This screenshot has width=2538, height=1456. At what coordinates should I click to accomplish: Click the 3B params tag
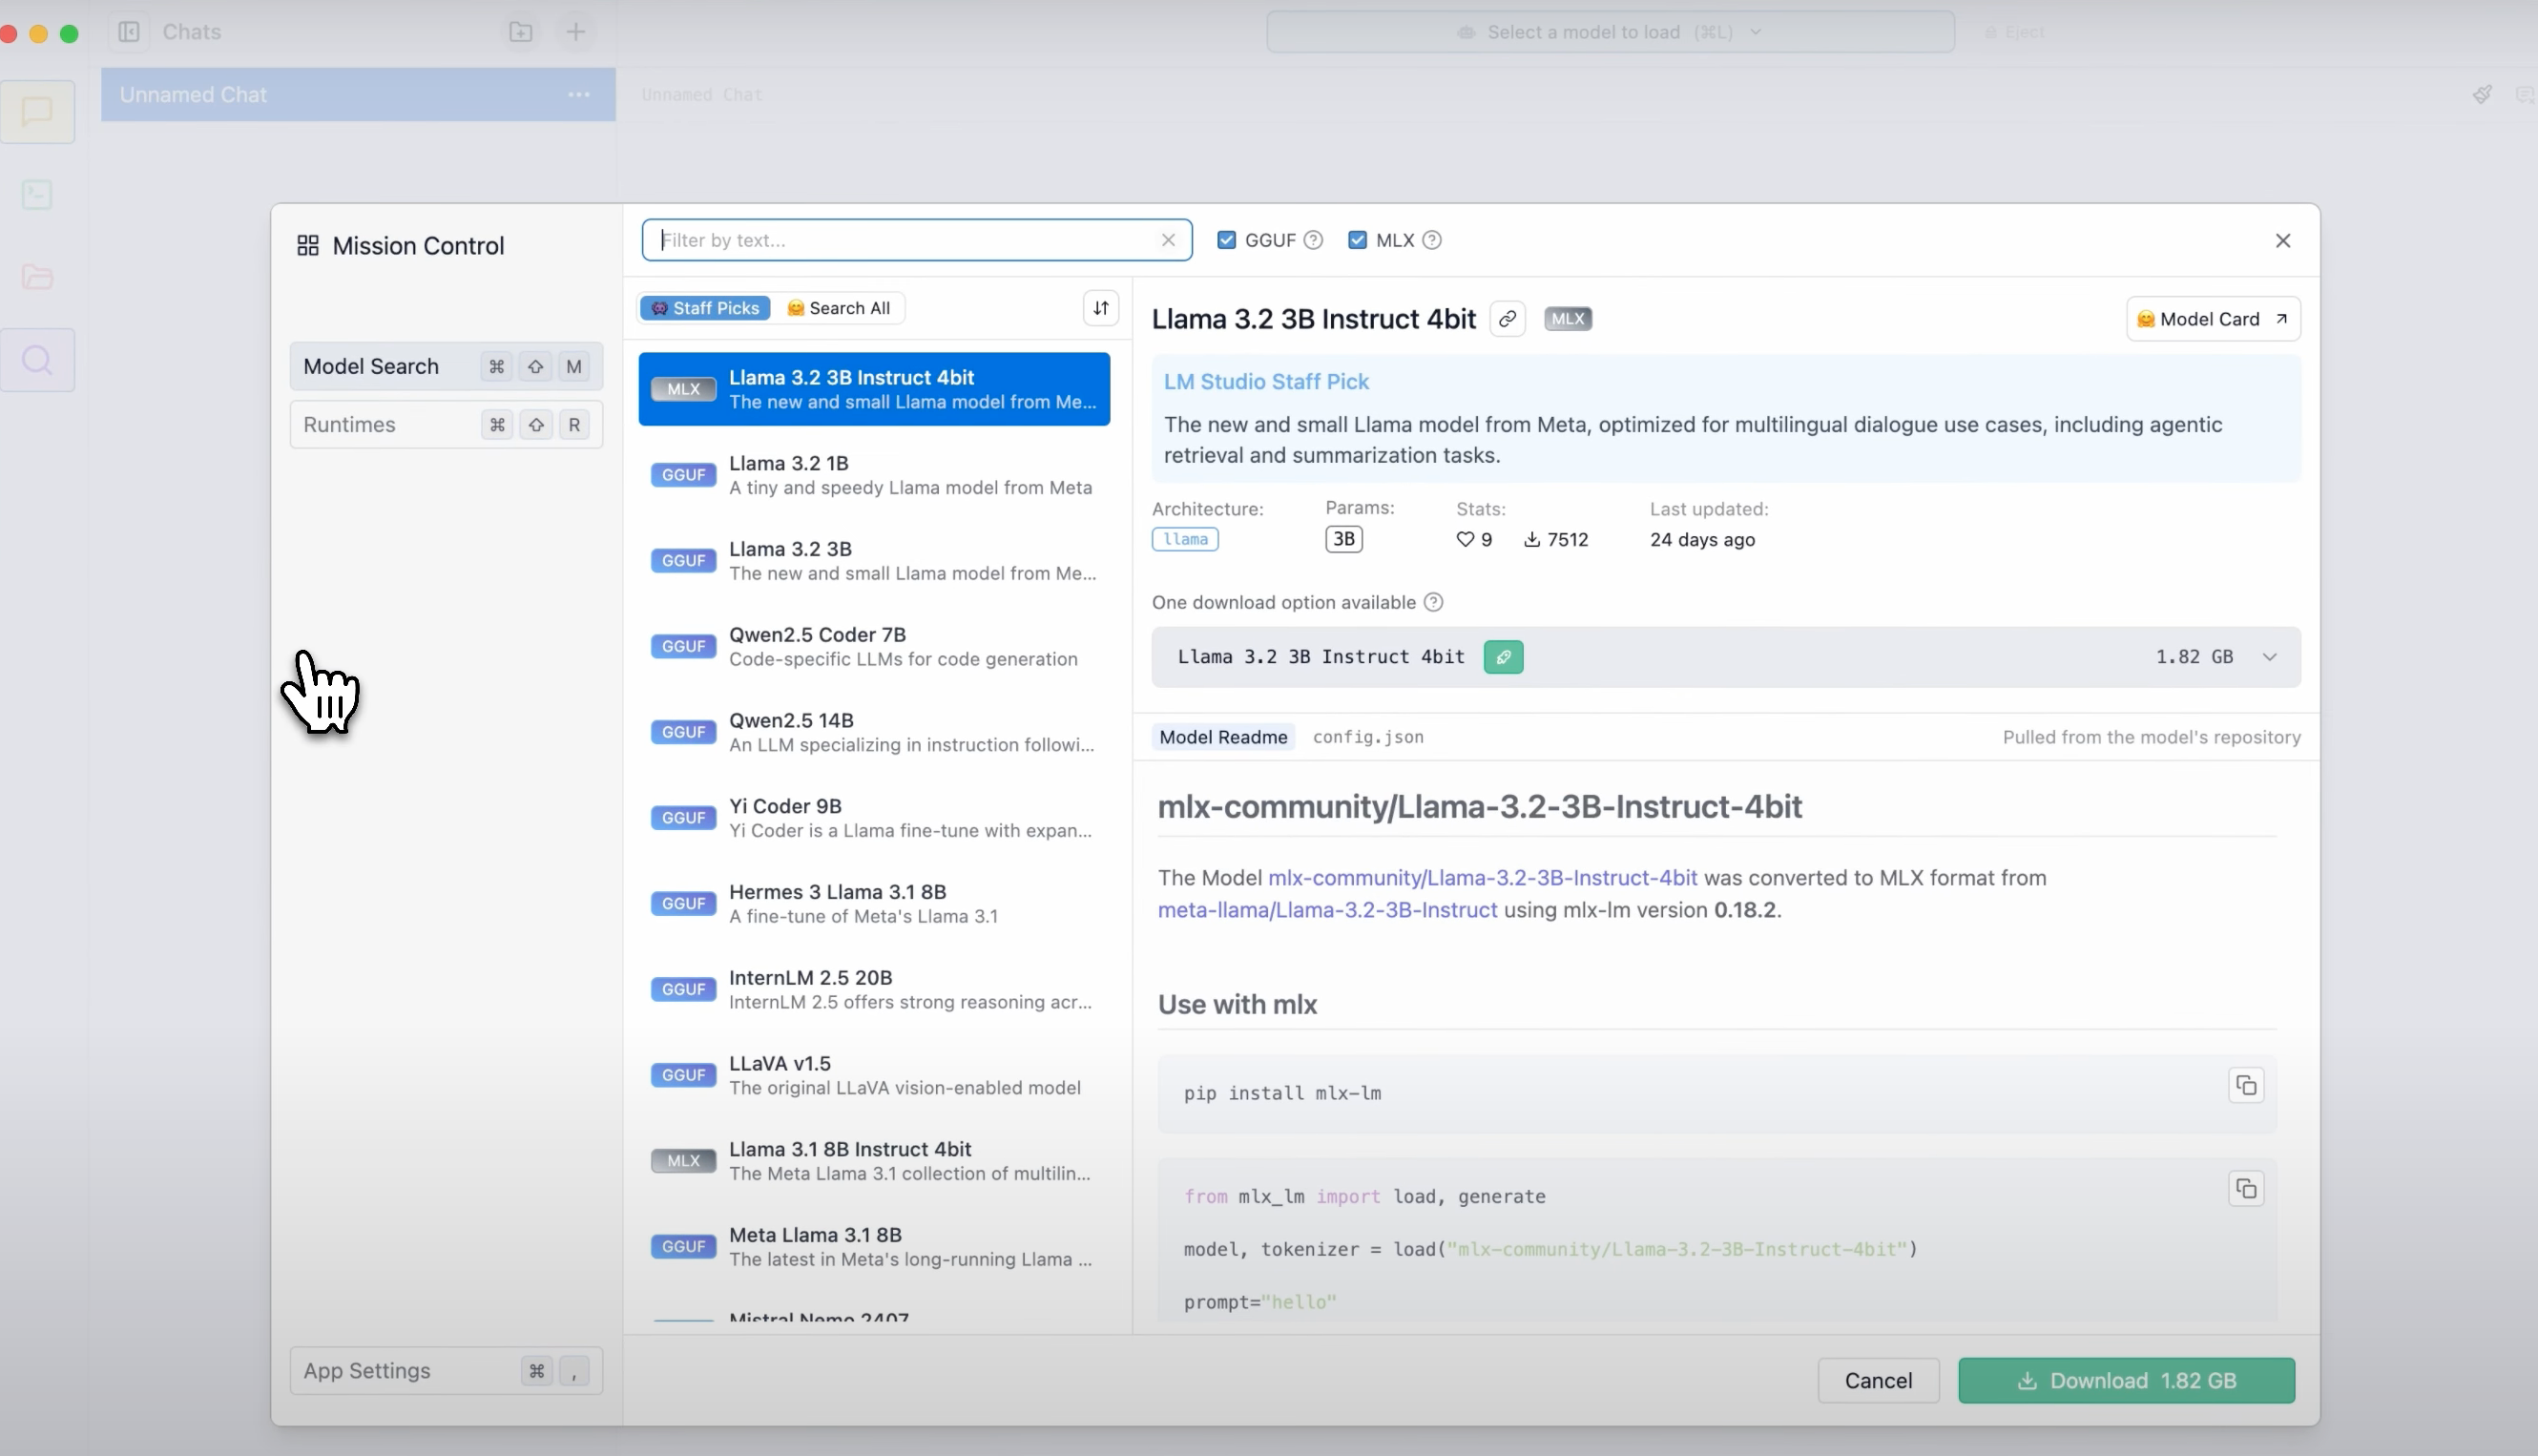(x=1344, y=539)
